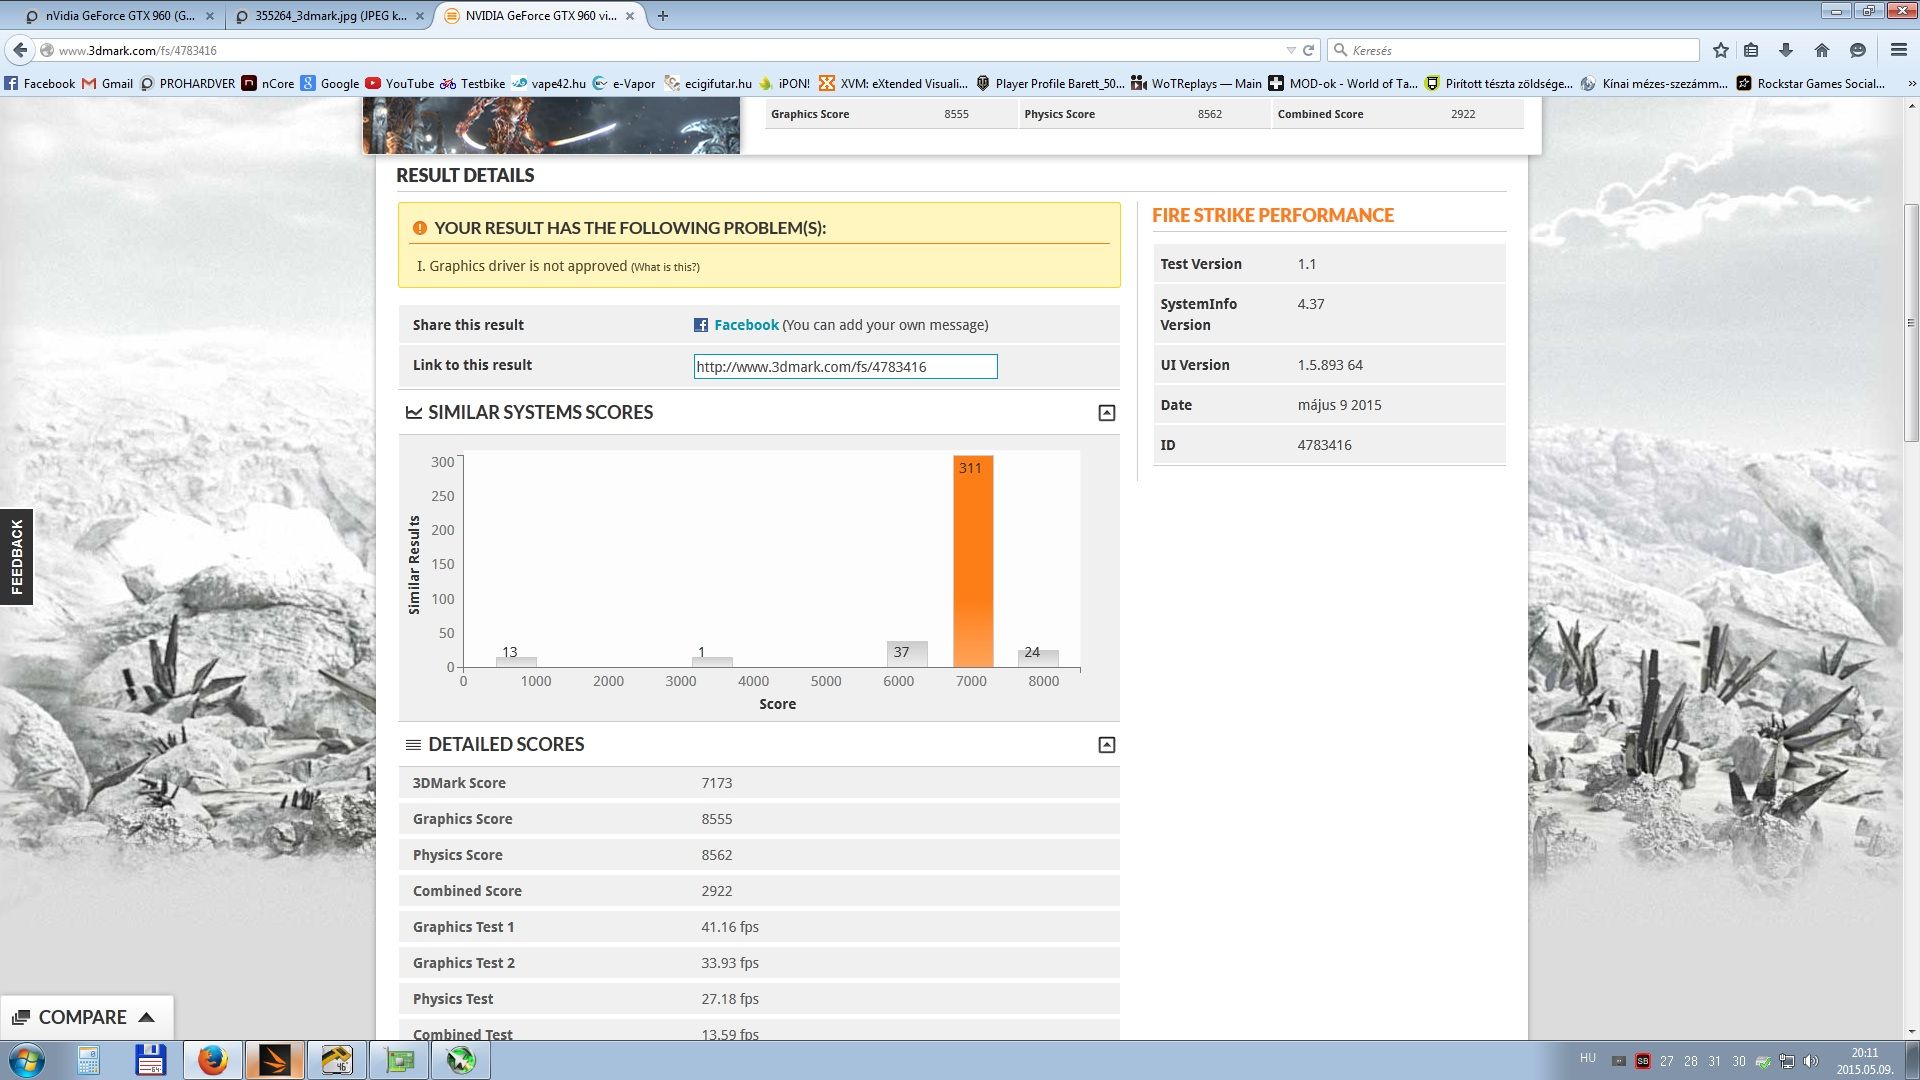1920x1080 pixels.
Task: Open the green arrow globe taskbar icon
Action: coord(461,1060)
